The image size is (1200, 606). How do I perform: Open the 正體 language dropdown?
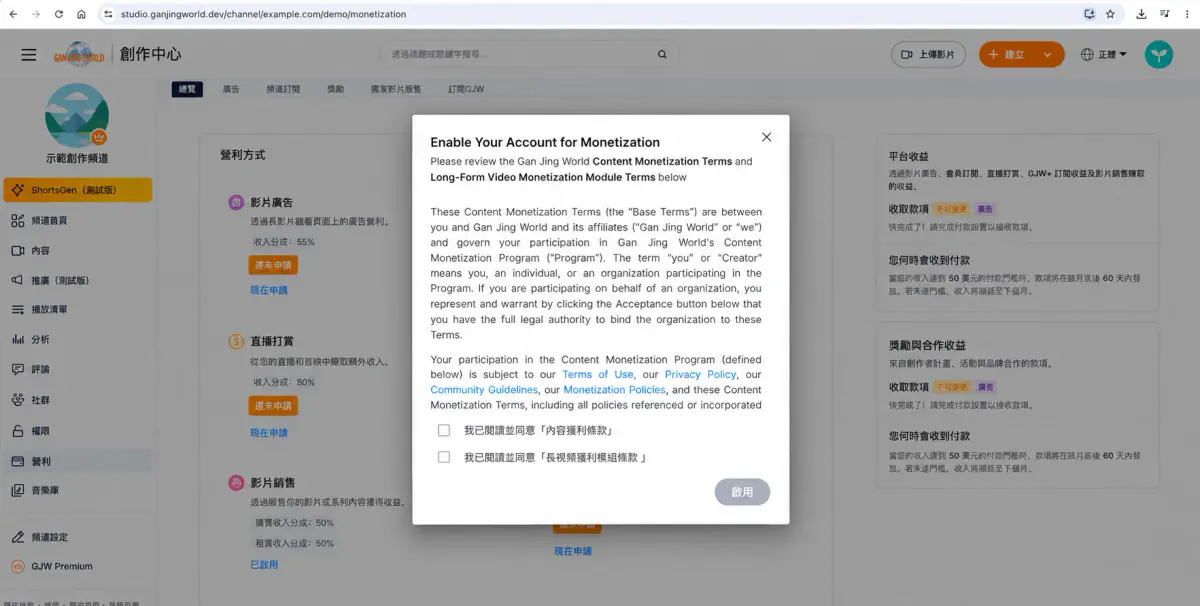(1104, 55)
